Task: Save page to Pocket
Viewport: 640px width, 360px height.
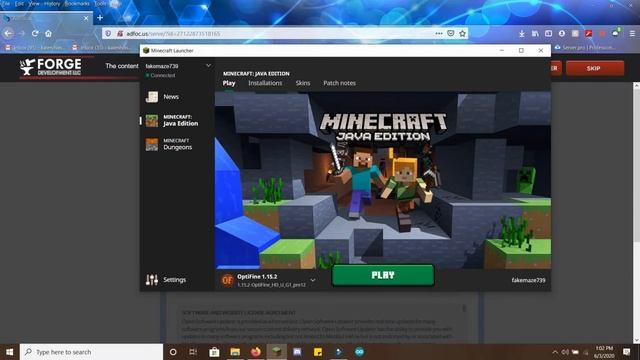Action: [x=451, y=33]
